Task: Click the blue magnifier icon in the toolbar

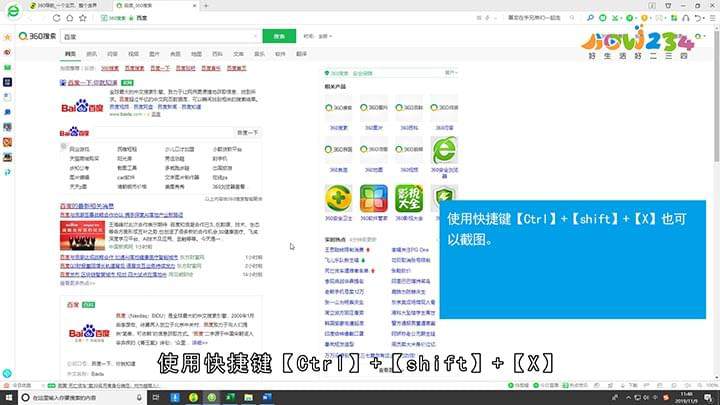Action: (590, 18)
